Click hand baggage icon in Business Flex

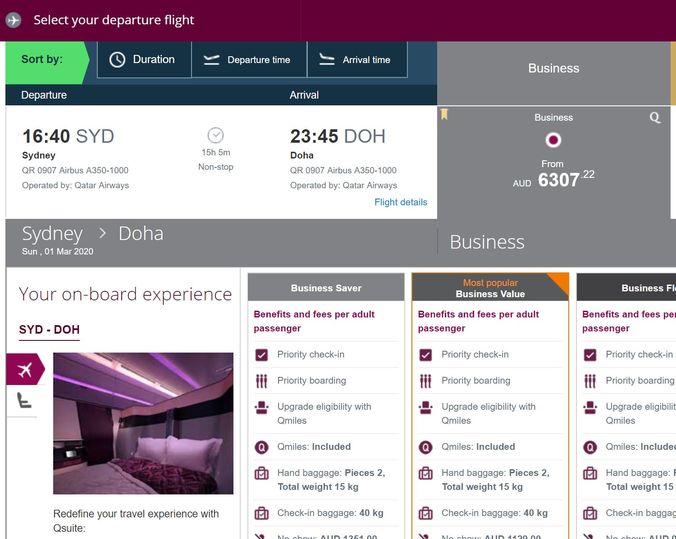590,473
